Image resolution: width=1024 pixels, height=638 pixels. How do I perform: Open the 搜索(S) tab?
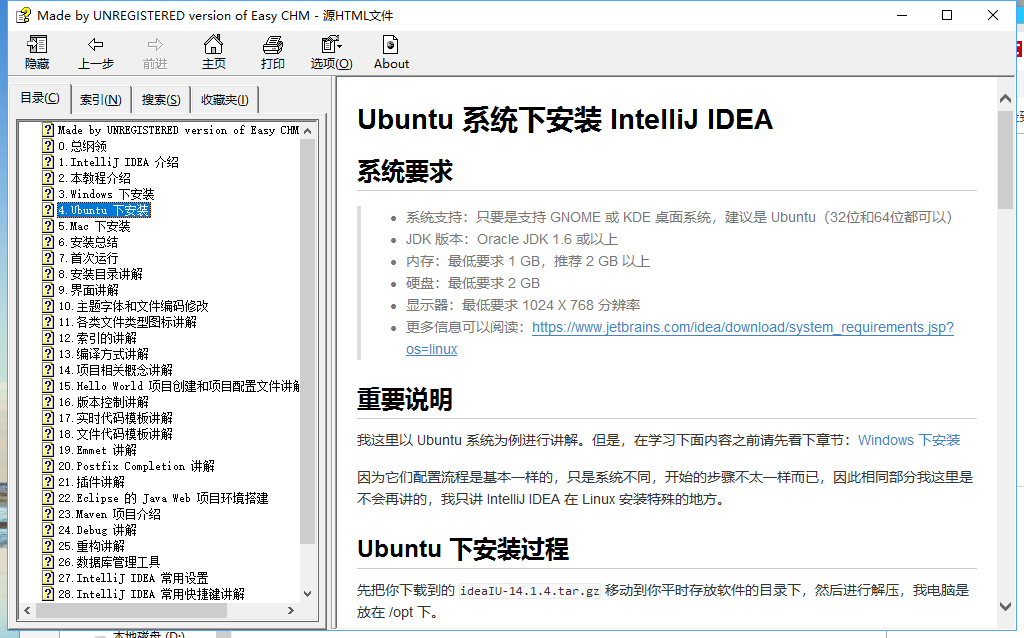tap(161, 99)
